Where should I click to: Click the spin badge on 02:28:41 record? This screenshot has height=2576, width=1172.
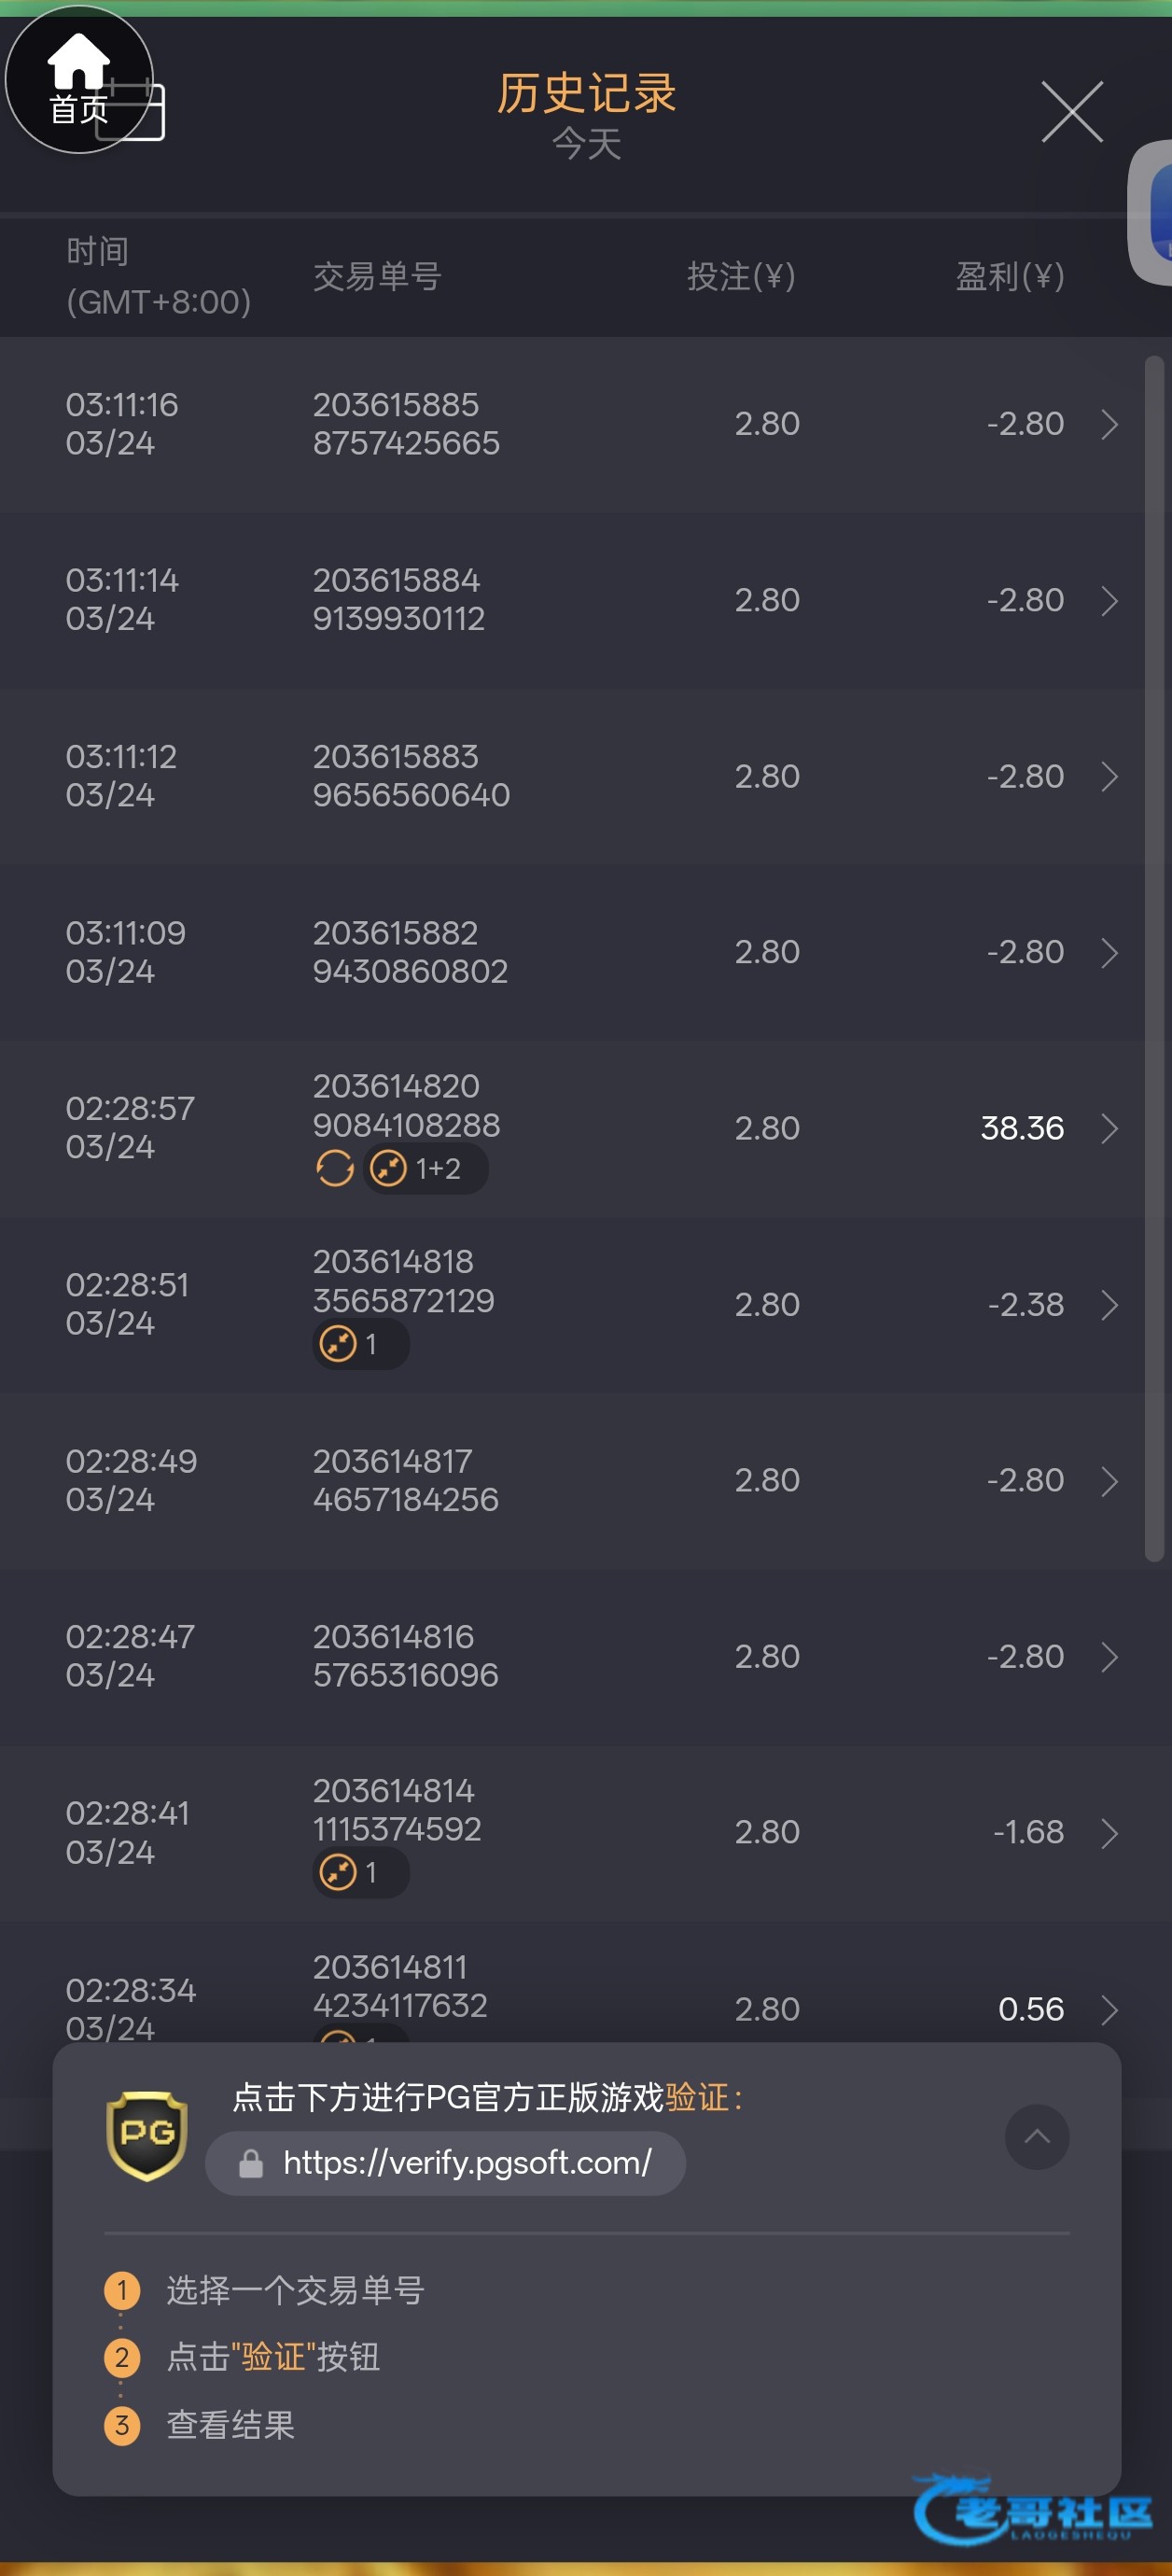(x=339, y=1872)
